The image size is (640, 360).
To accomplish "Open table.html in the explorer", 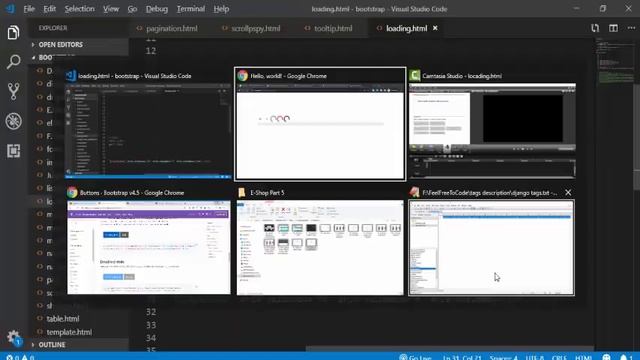I will pyautogui.click(x=62, y=319).
